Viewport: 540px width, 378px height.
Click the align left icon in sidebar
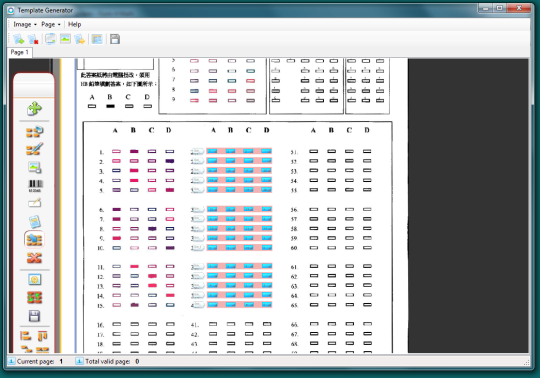[25, 336]
